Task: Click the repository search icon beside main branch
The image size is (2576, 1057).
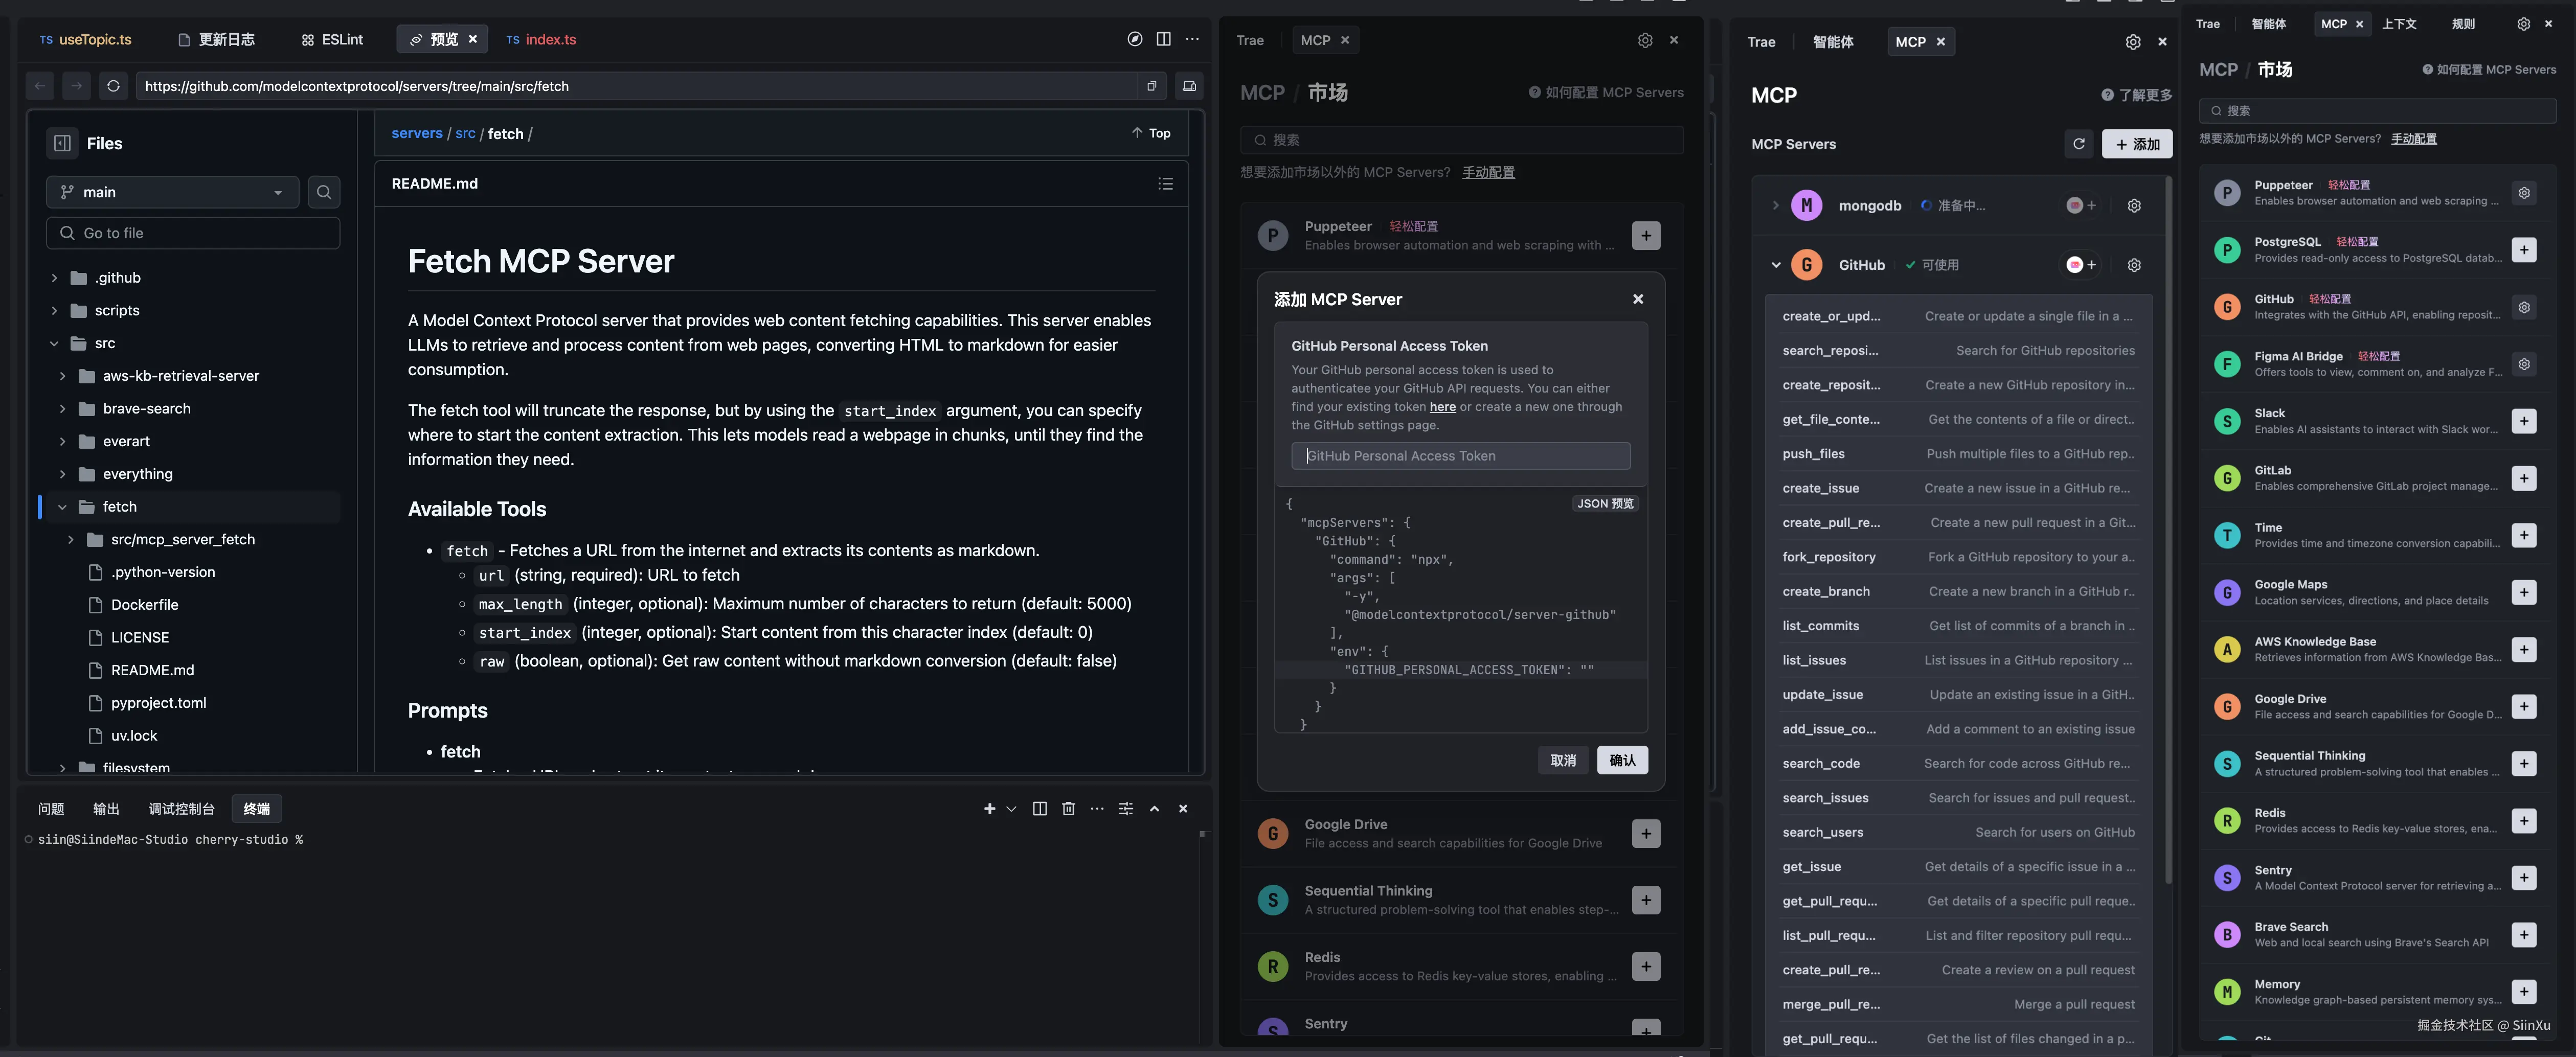Action: tap(324, 192)
